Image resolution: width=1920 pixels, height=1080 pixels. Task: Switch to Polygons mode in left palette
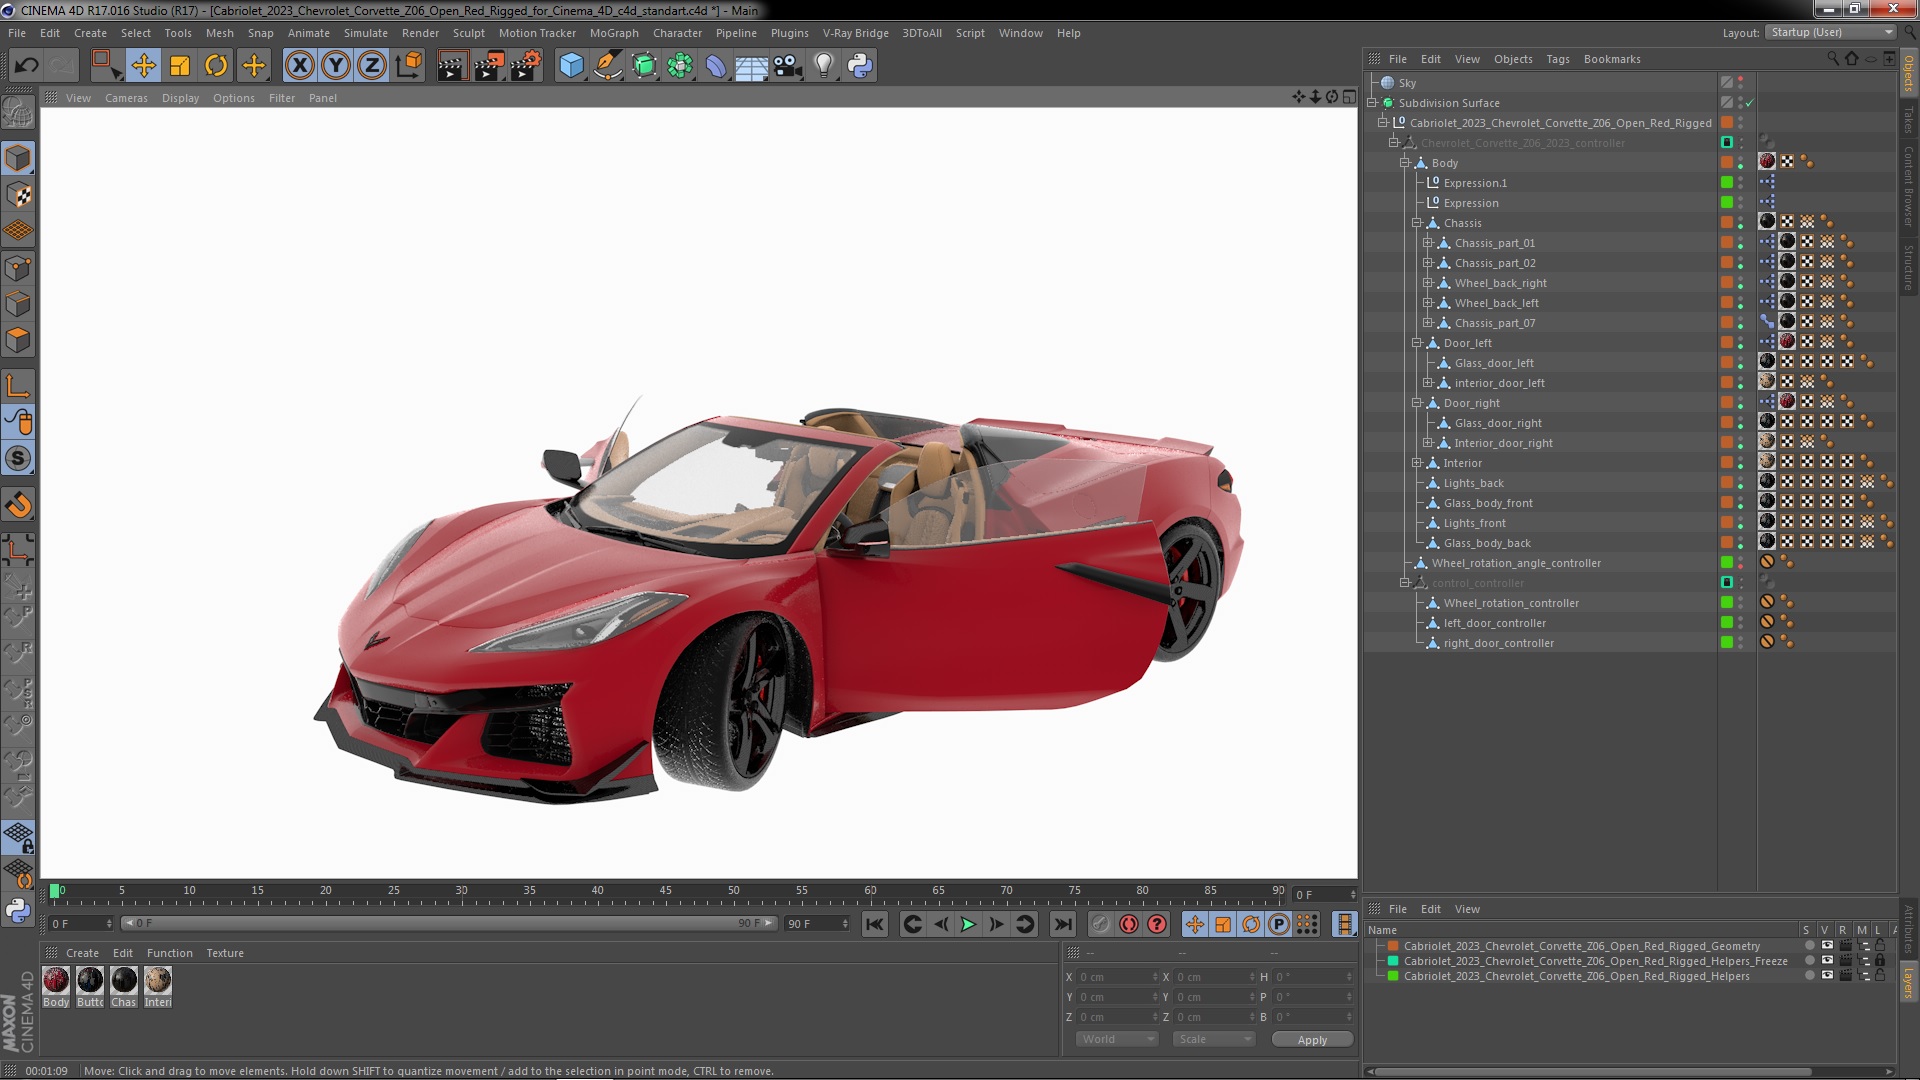(18, 340)
